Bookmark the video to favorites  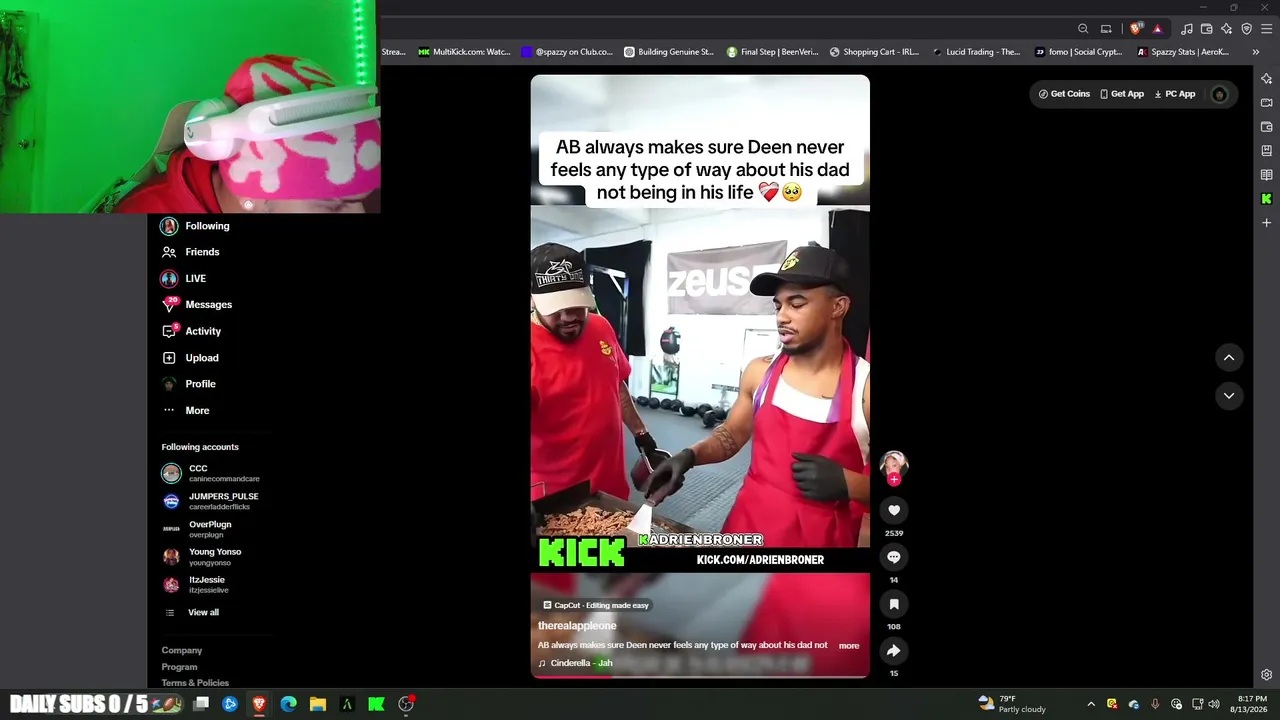(x=894, y=604)
